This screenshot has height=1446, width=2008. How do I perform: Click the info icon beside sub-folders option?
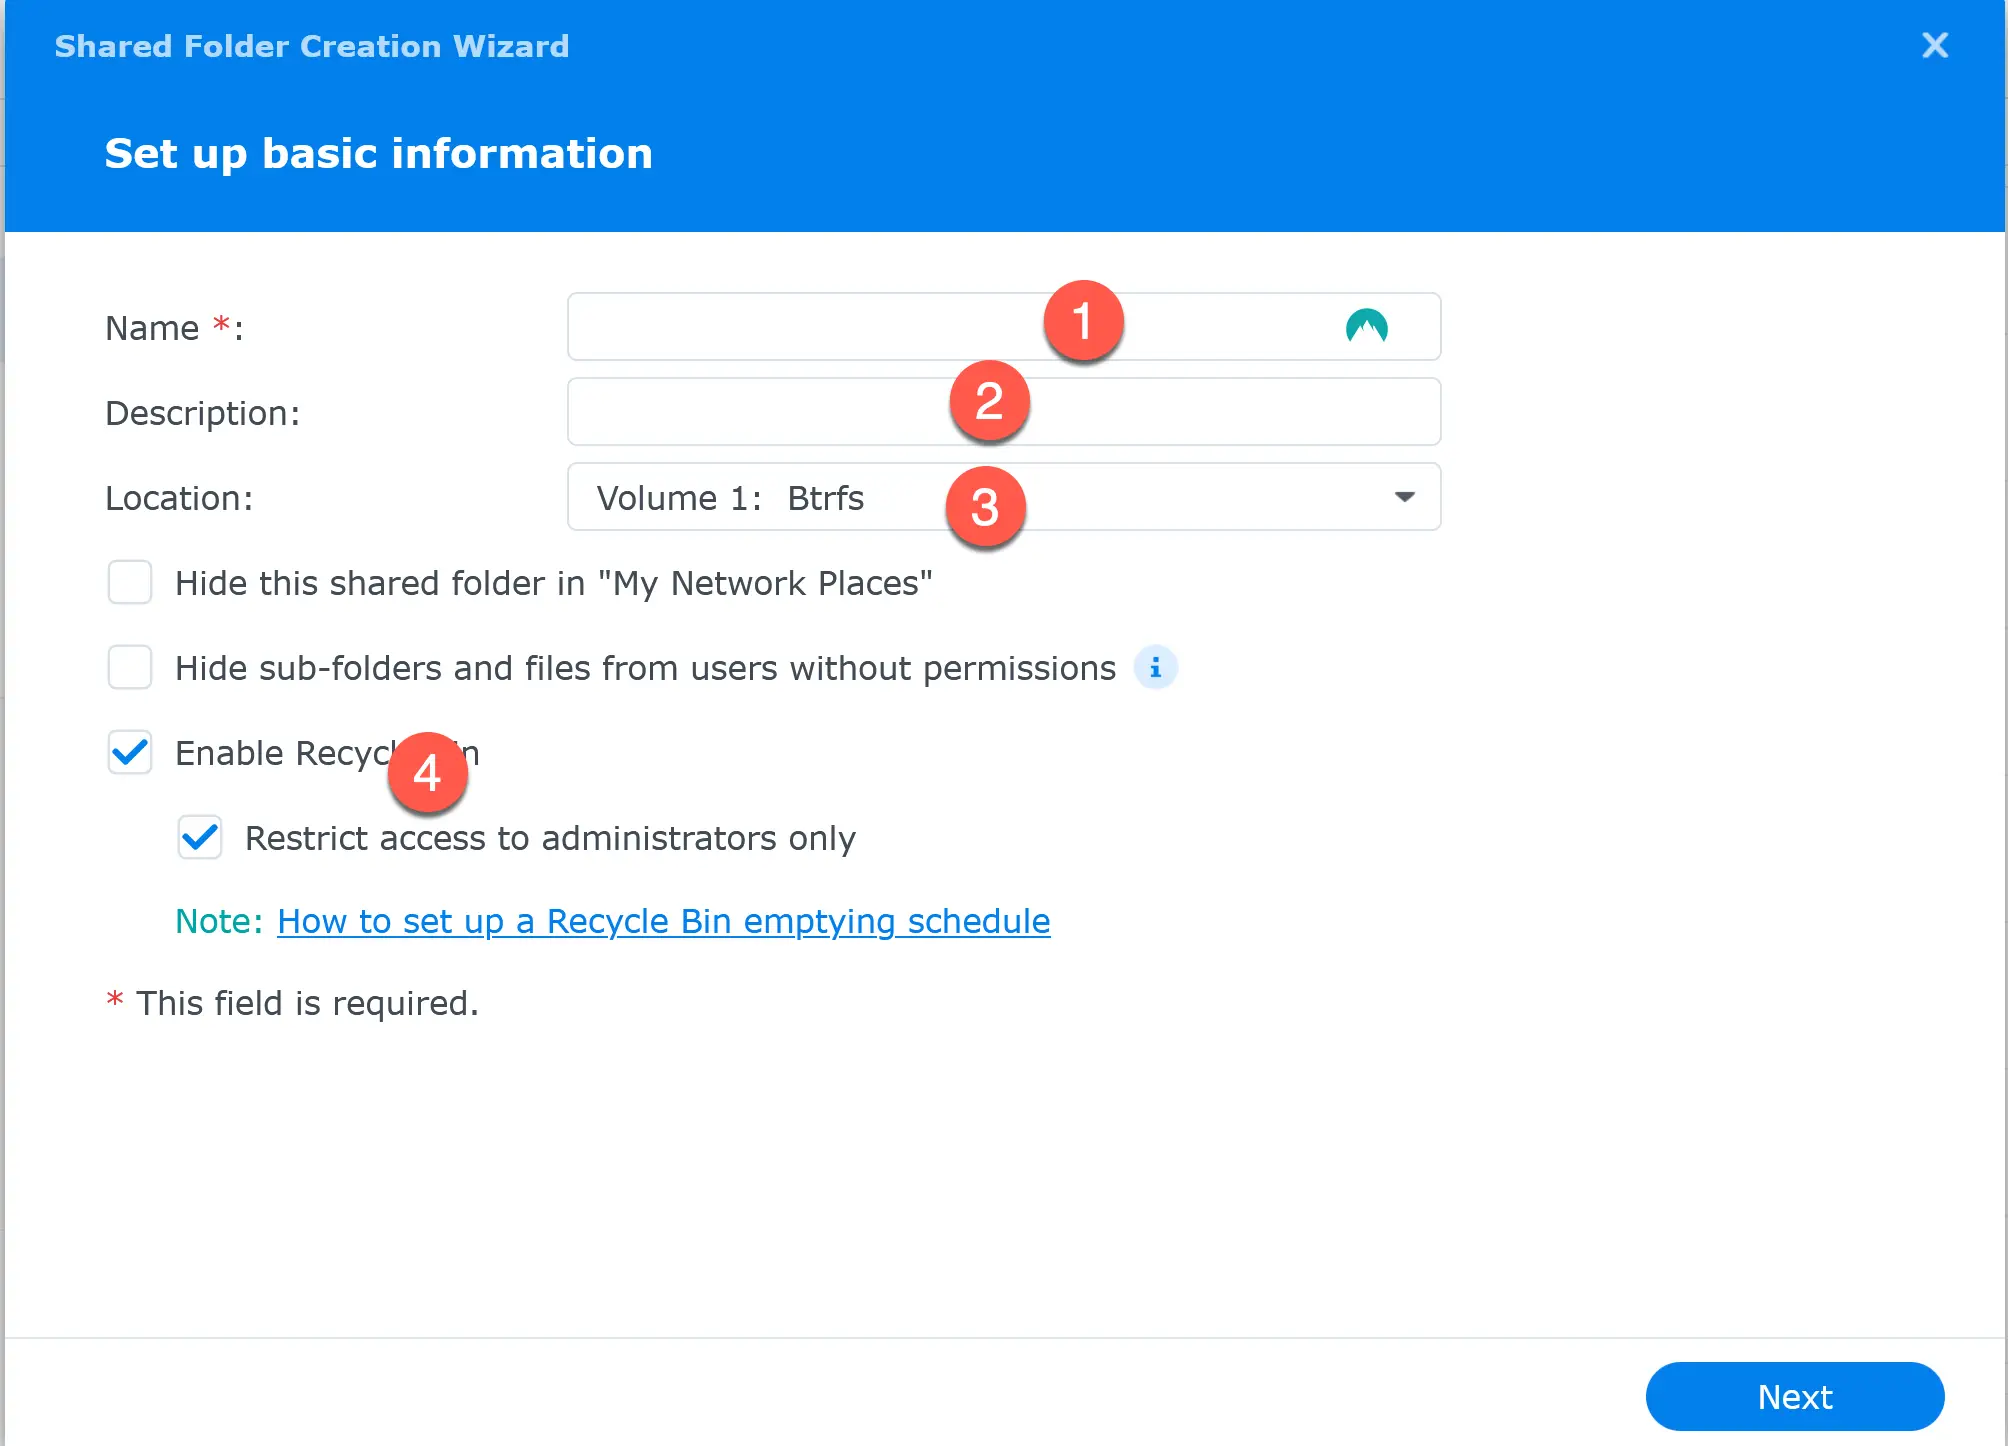click(x=1155, y=667)
